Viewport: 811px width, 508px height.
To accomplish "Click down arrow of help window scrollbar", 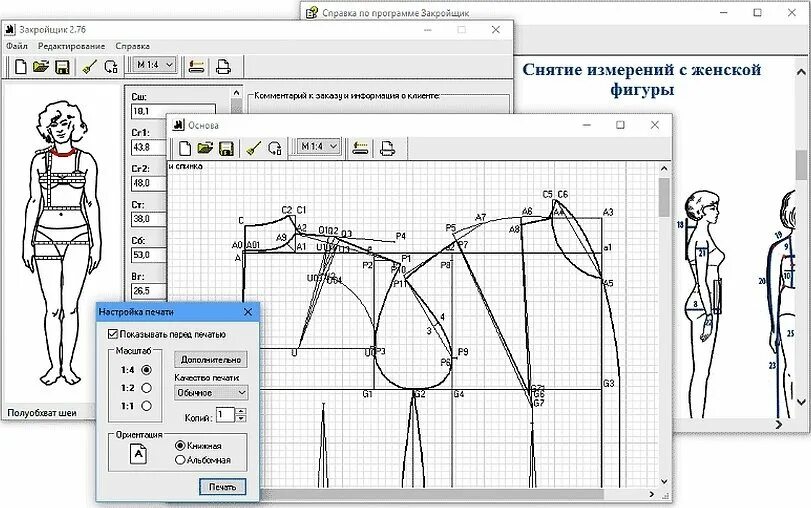I will point(801,401).
